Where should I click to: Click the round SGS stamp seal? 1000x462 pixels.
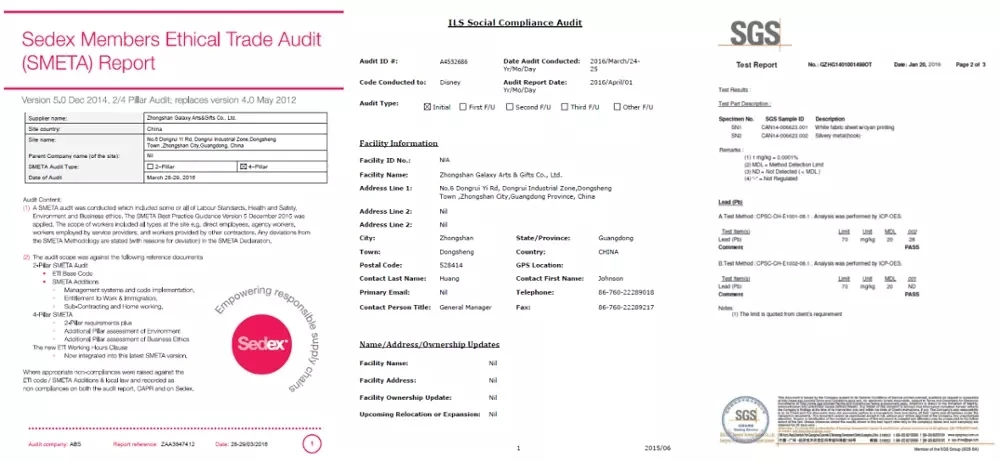point(746,420)
